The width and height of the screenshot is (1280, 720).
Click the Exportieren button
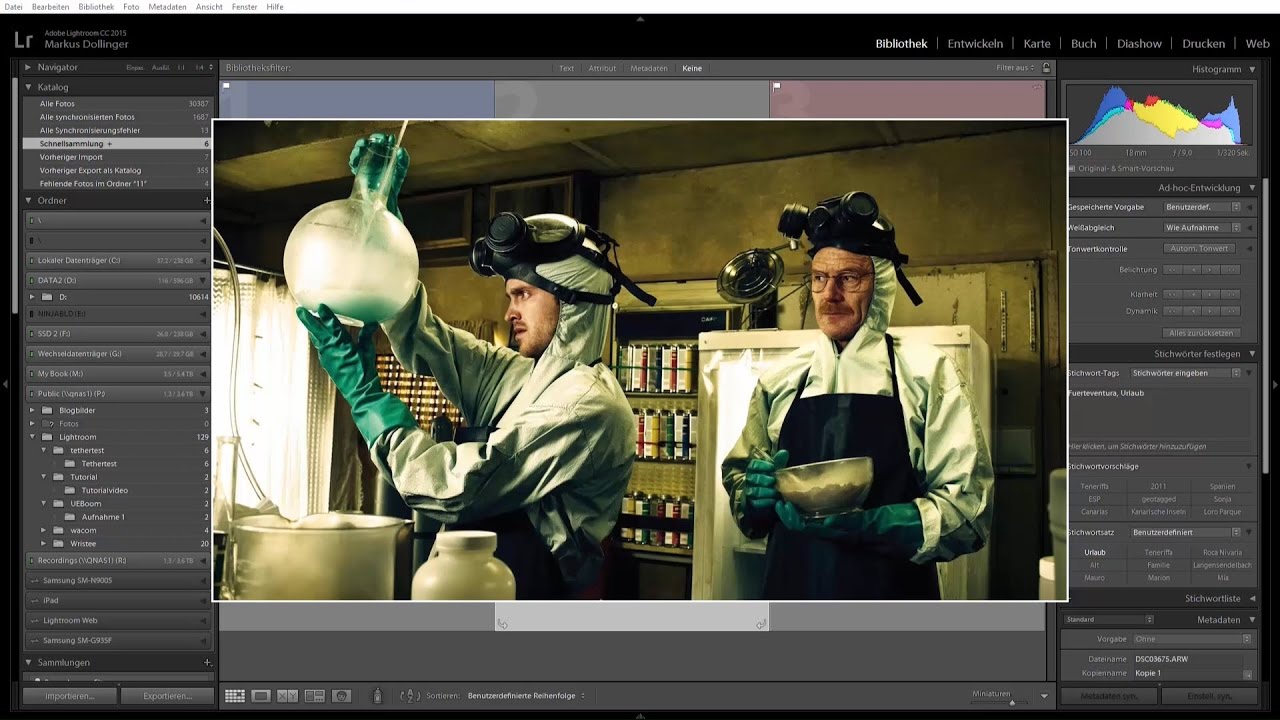[x=167, y=696]
